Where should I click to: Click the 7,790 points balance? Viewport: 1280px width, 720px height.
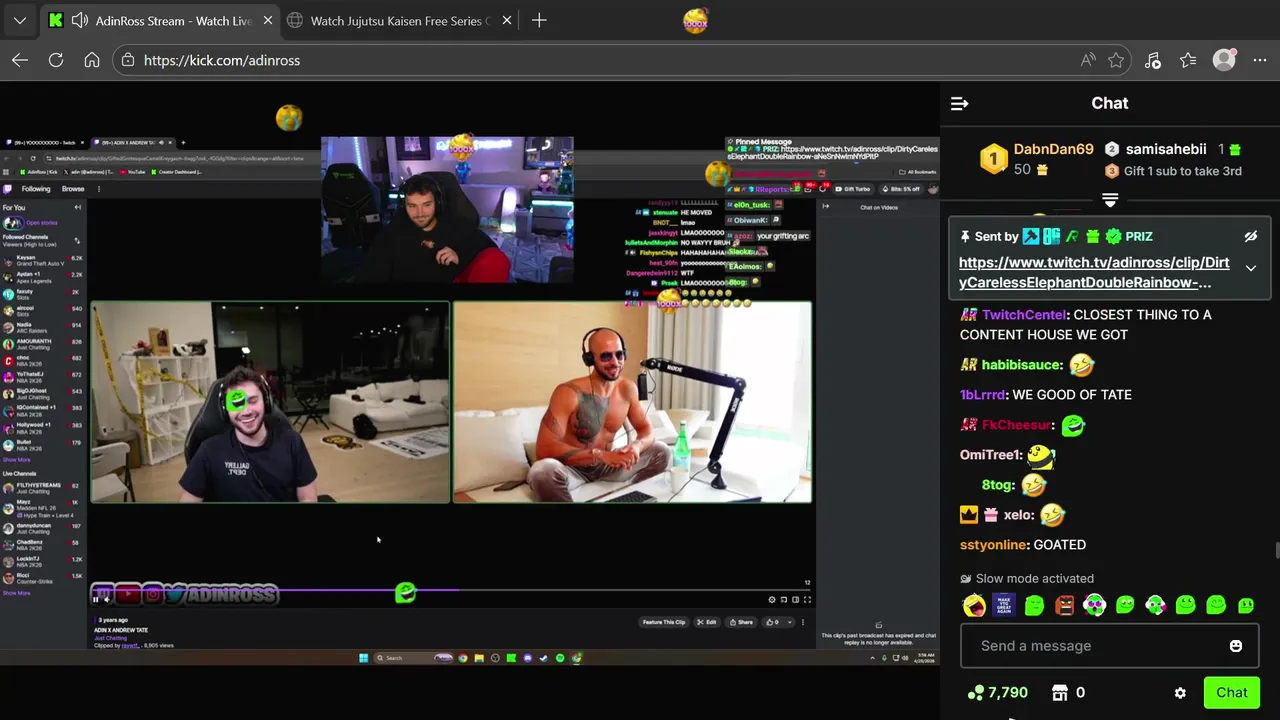[x=1007, y=692]
